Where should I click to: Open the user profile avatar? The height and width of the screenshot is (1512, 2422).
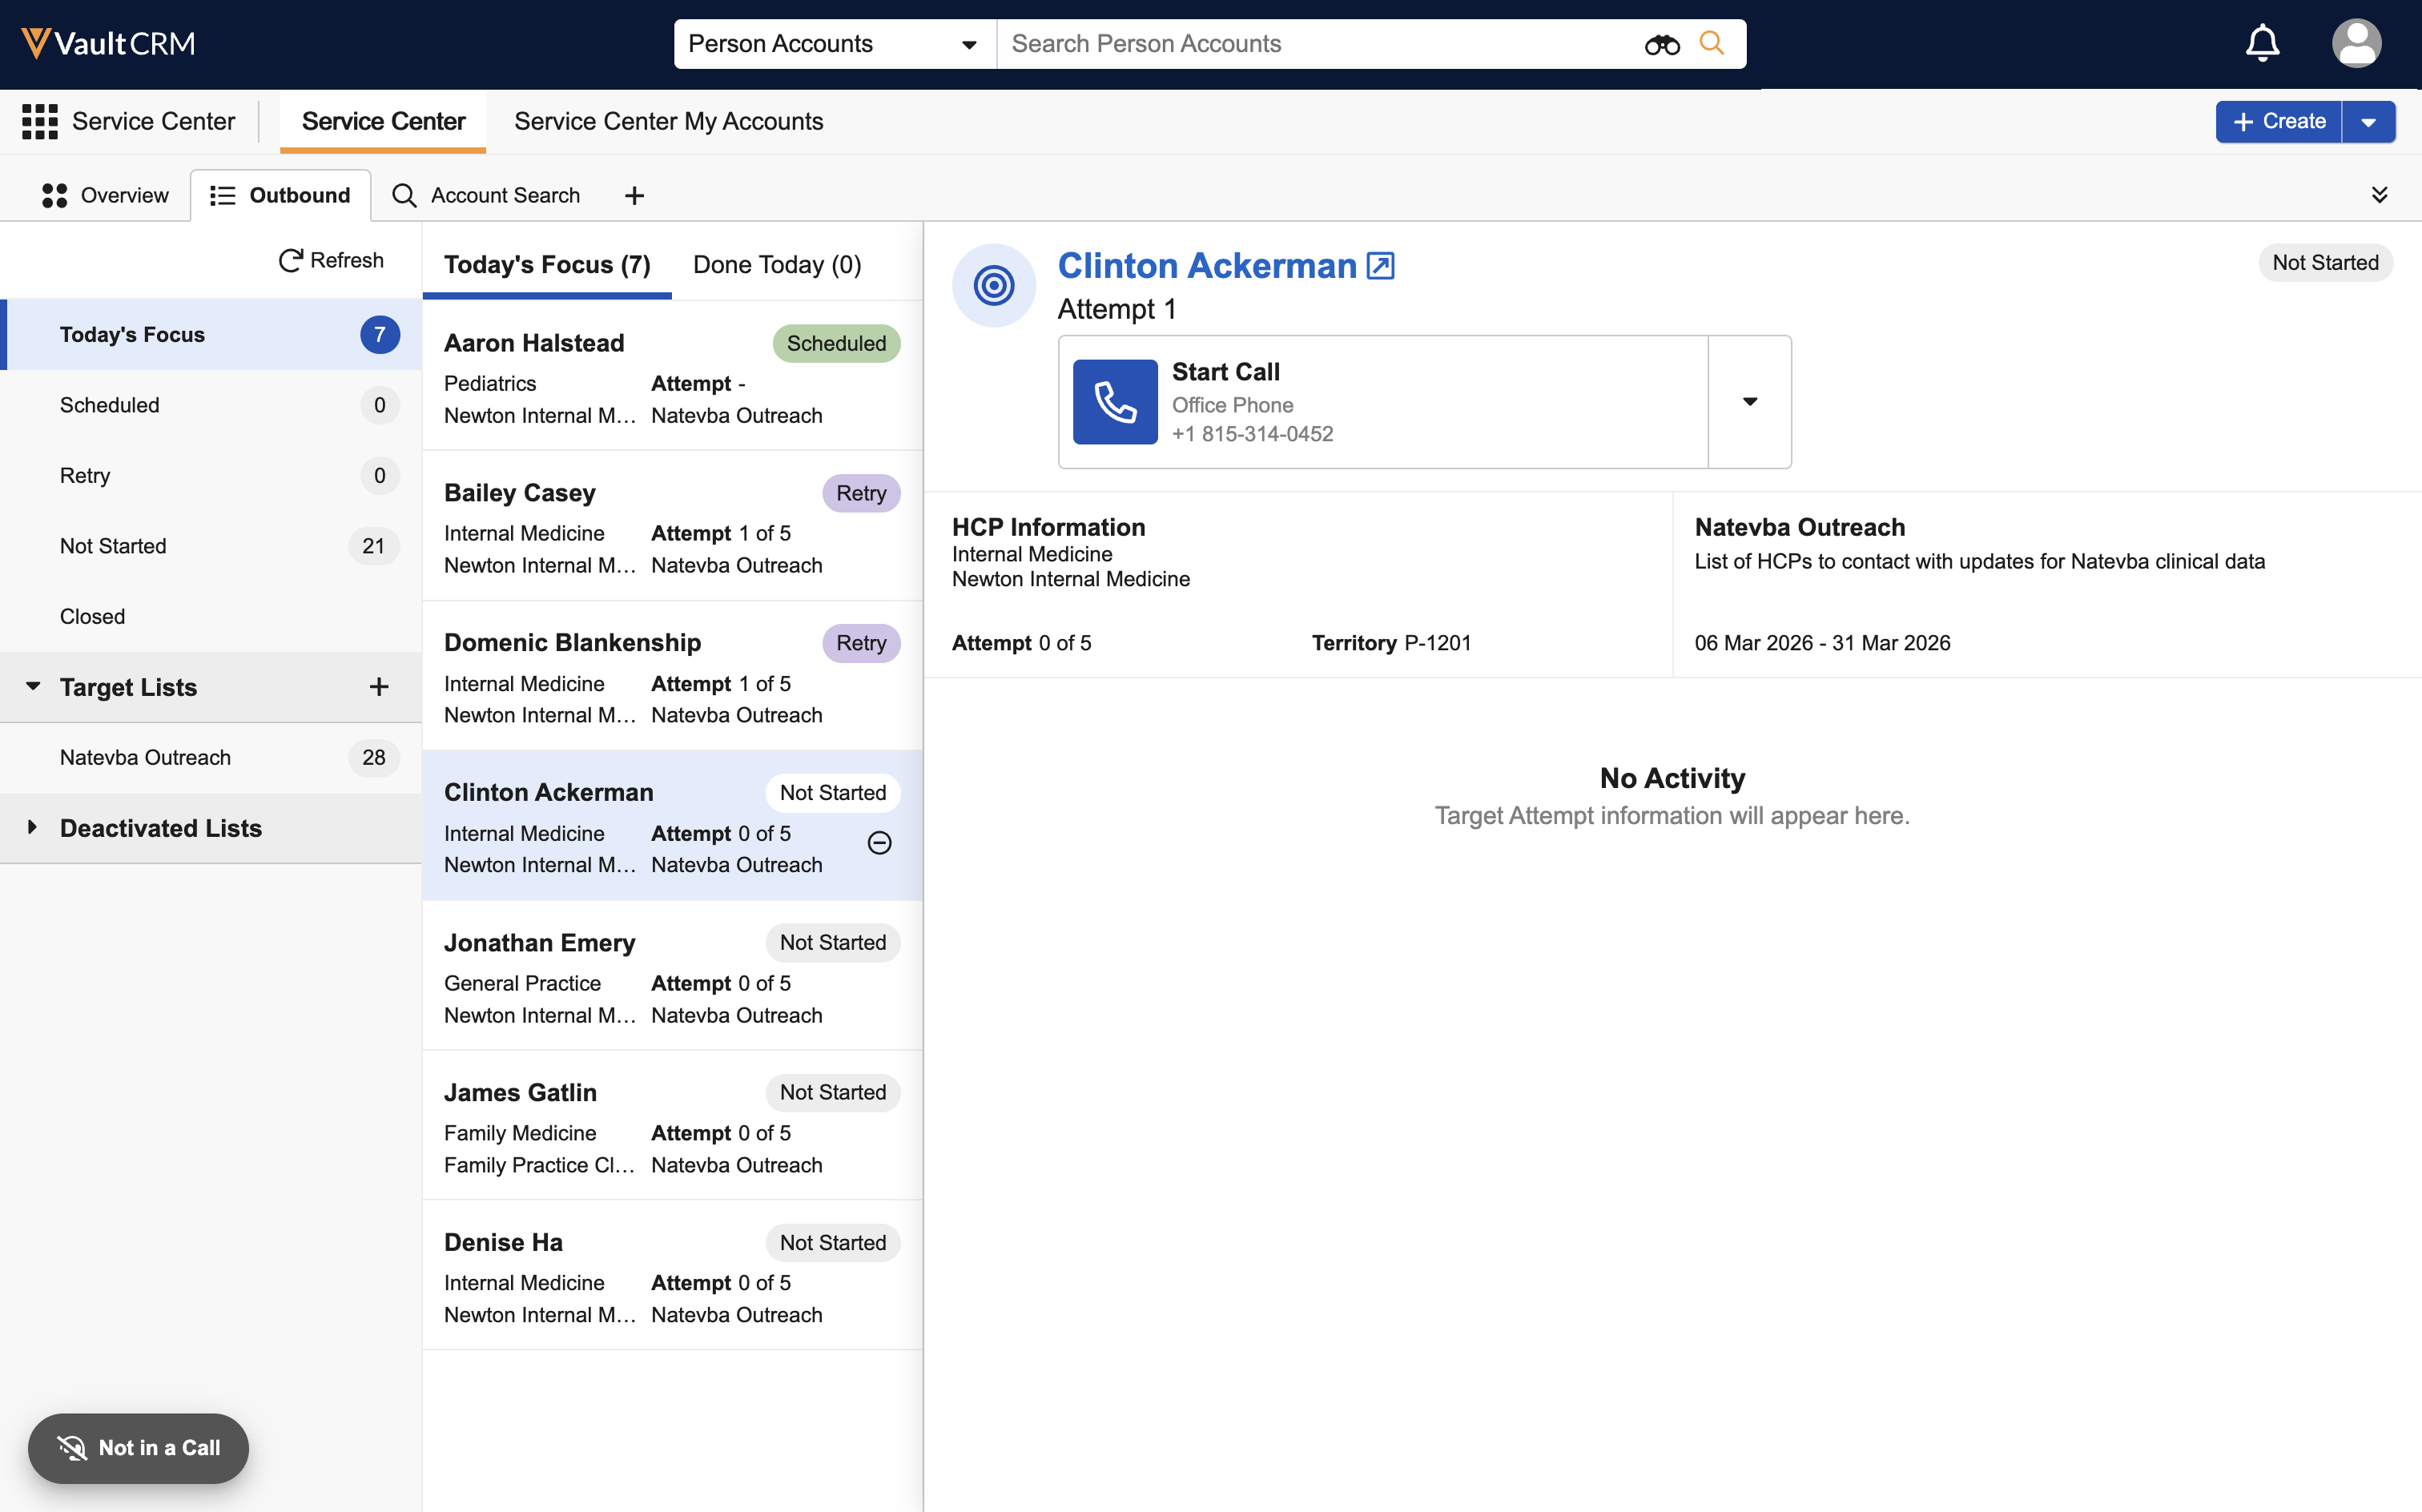[x=2356, y=44]
